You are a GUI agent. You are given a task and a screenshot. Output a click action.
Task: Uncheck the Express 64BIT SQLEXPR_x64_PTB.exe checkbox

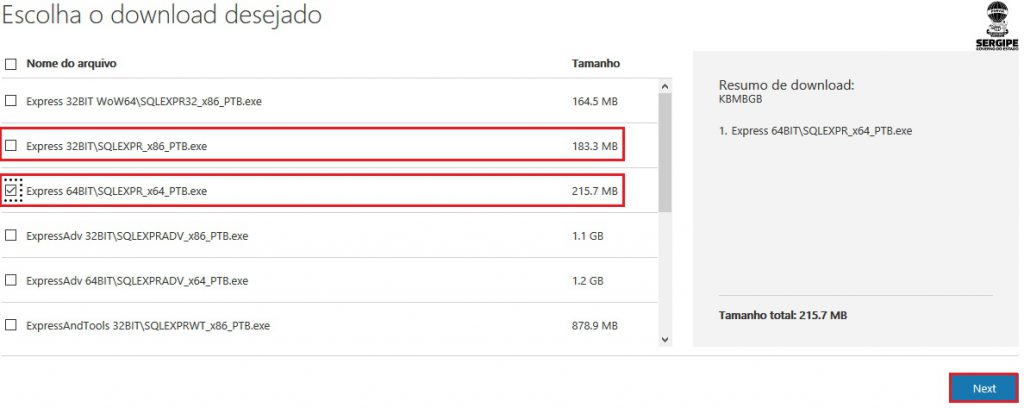click(x=12, y=190)
